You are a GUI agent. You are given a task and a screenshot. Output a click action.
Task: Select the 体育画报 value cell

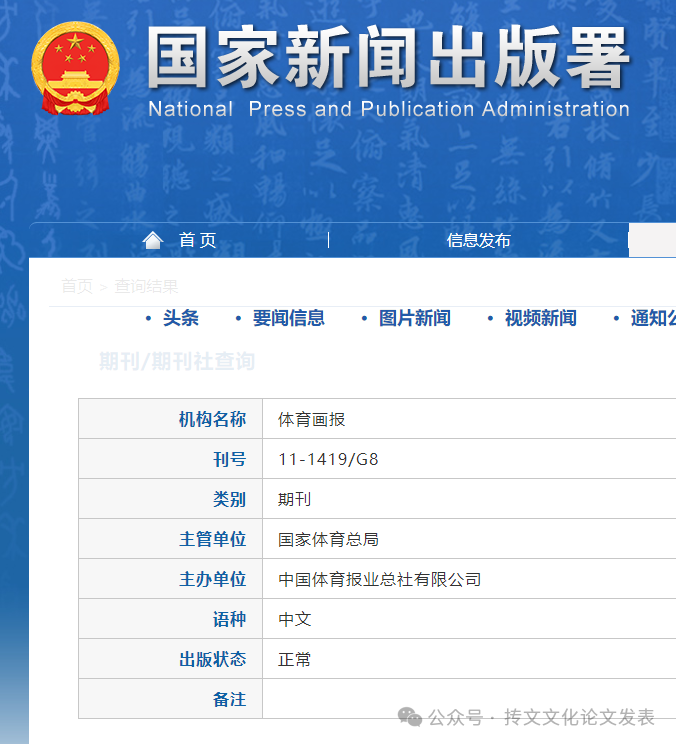tap(311, 419)
